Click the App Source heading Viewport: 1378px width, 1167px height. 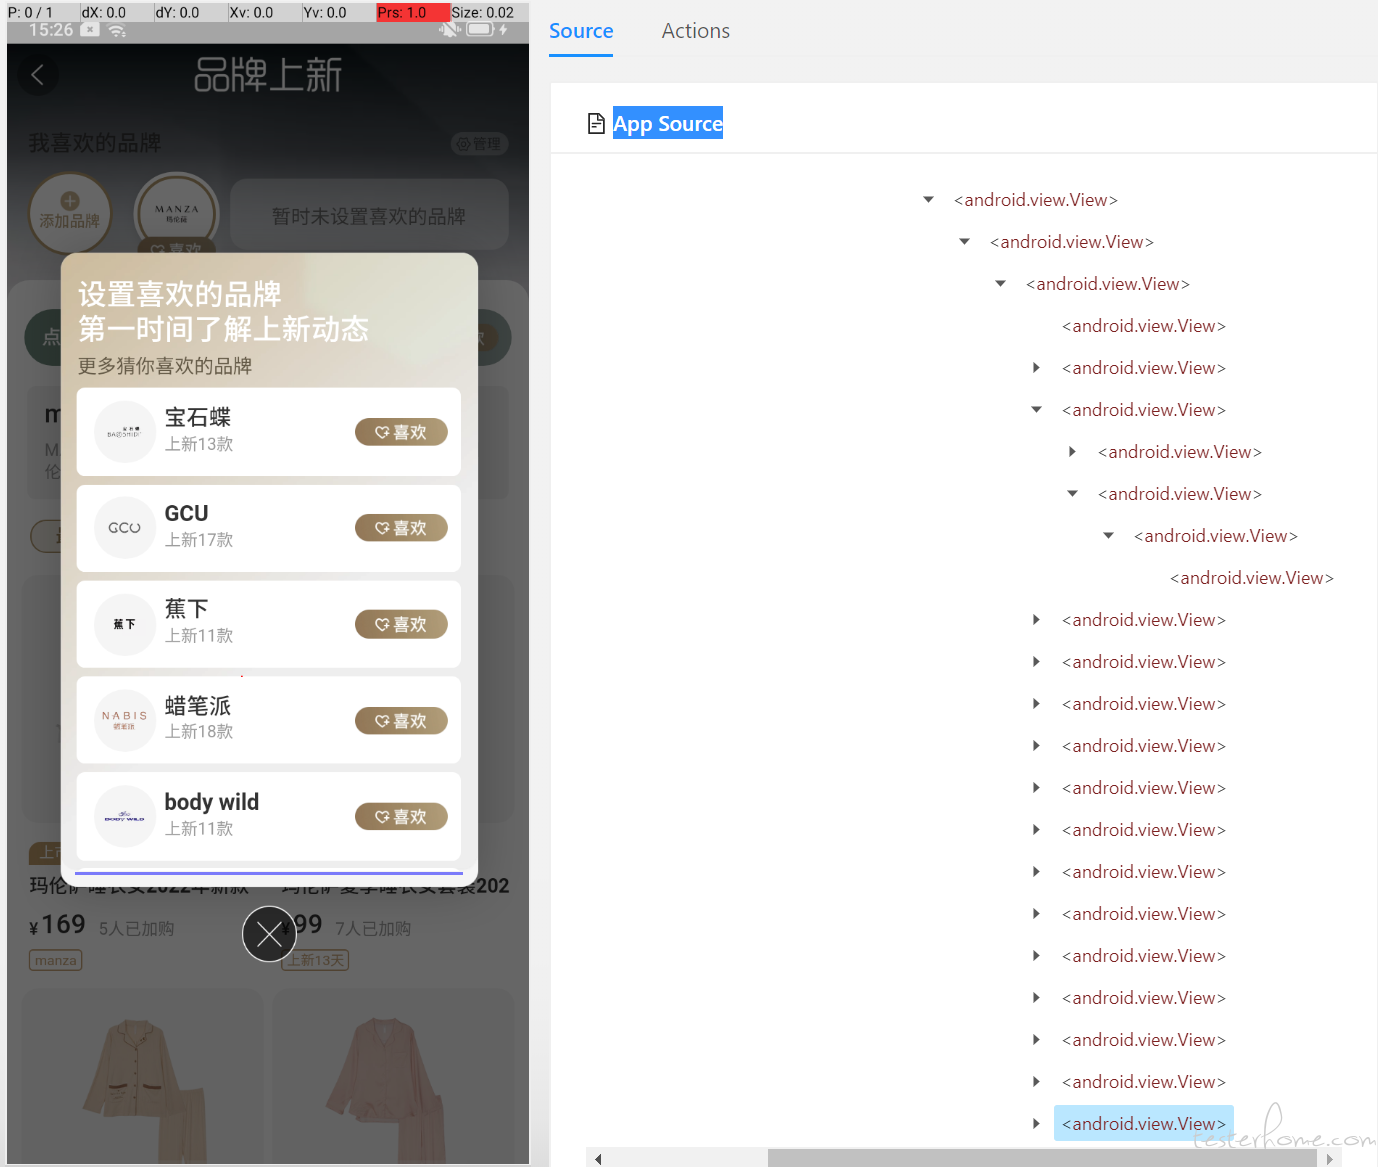tap(668, 123)
